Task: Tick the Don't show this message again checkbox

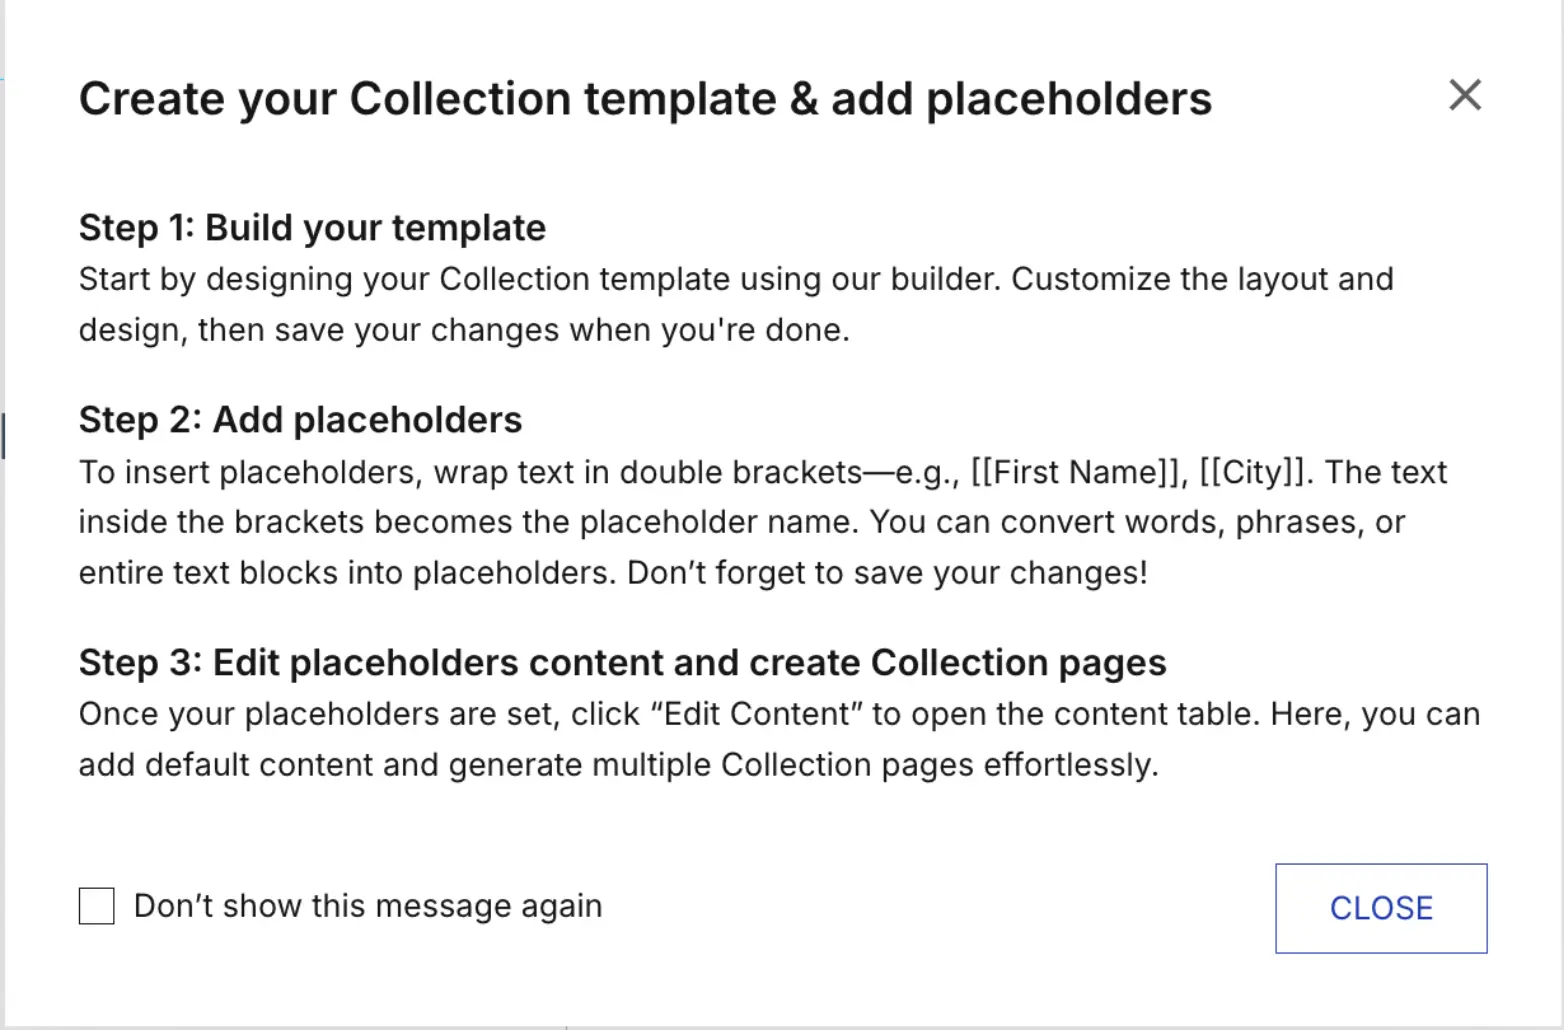Action: 97,906
